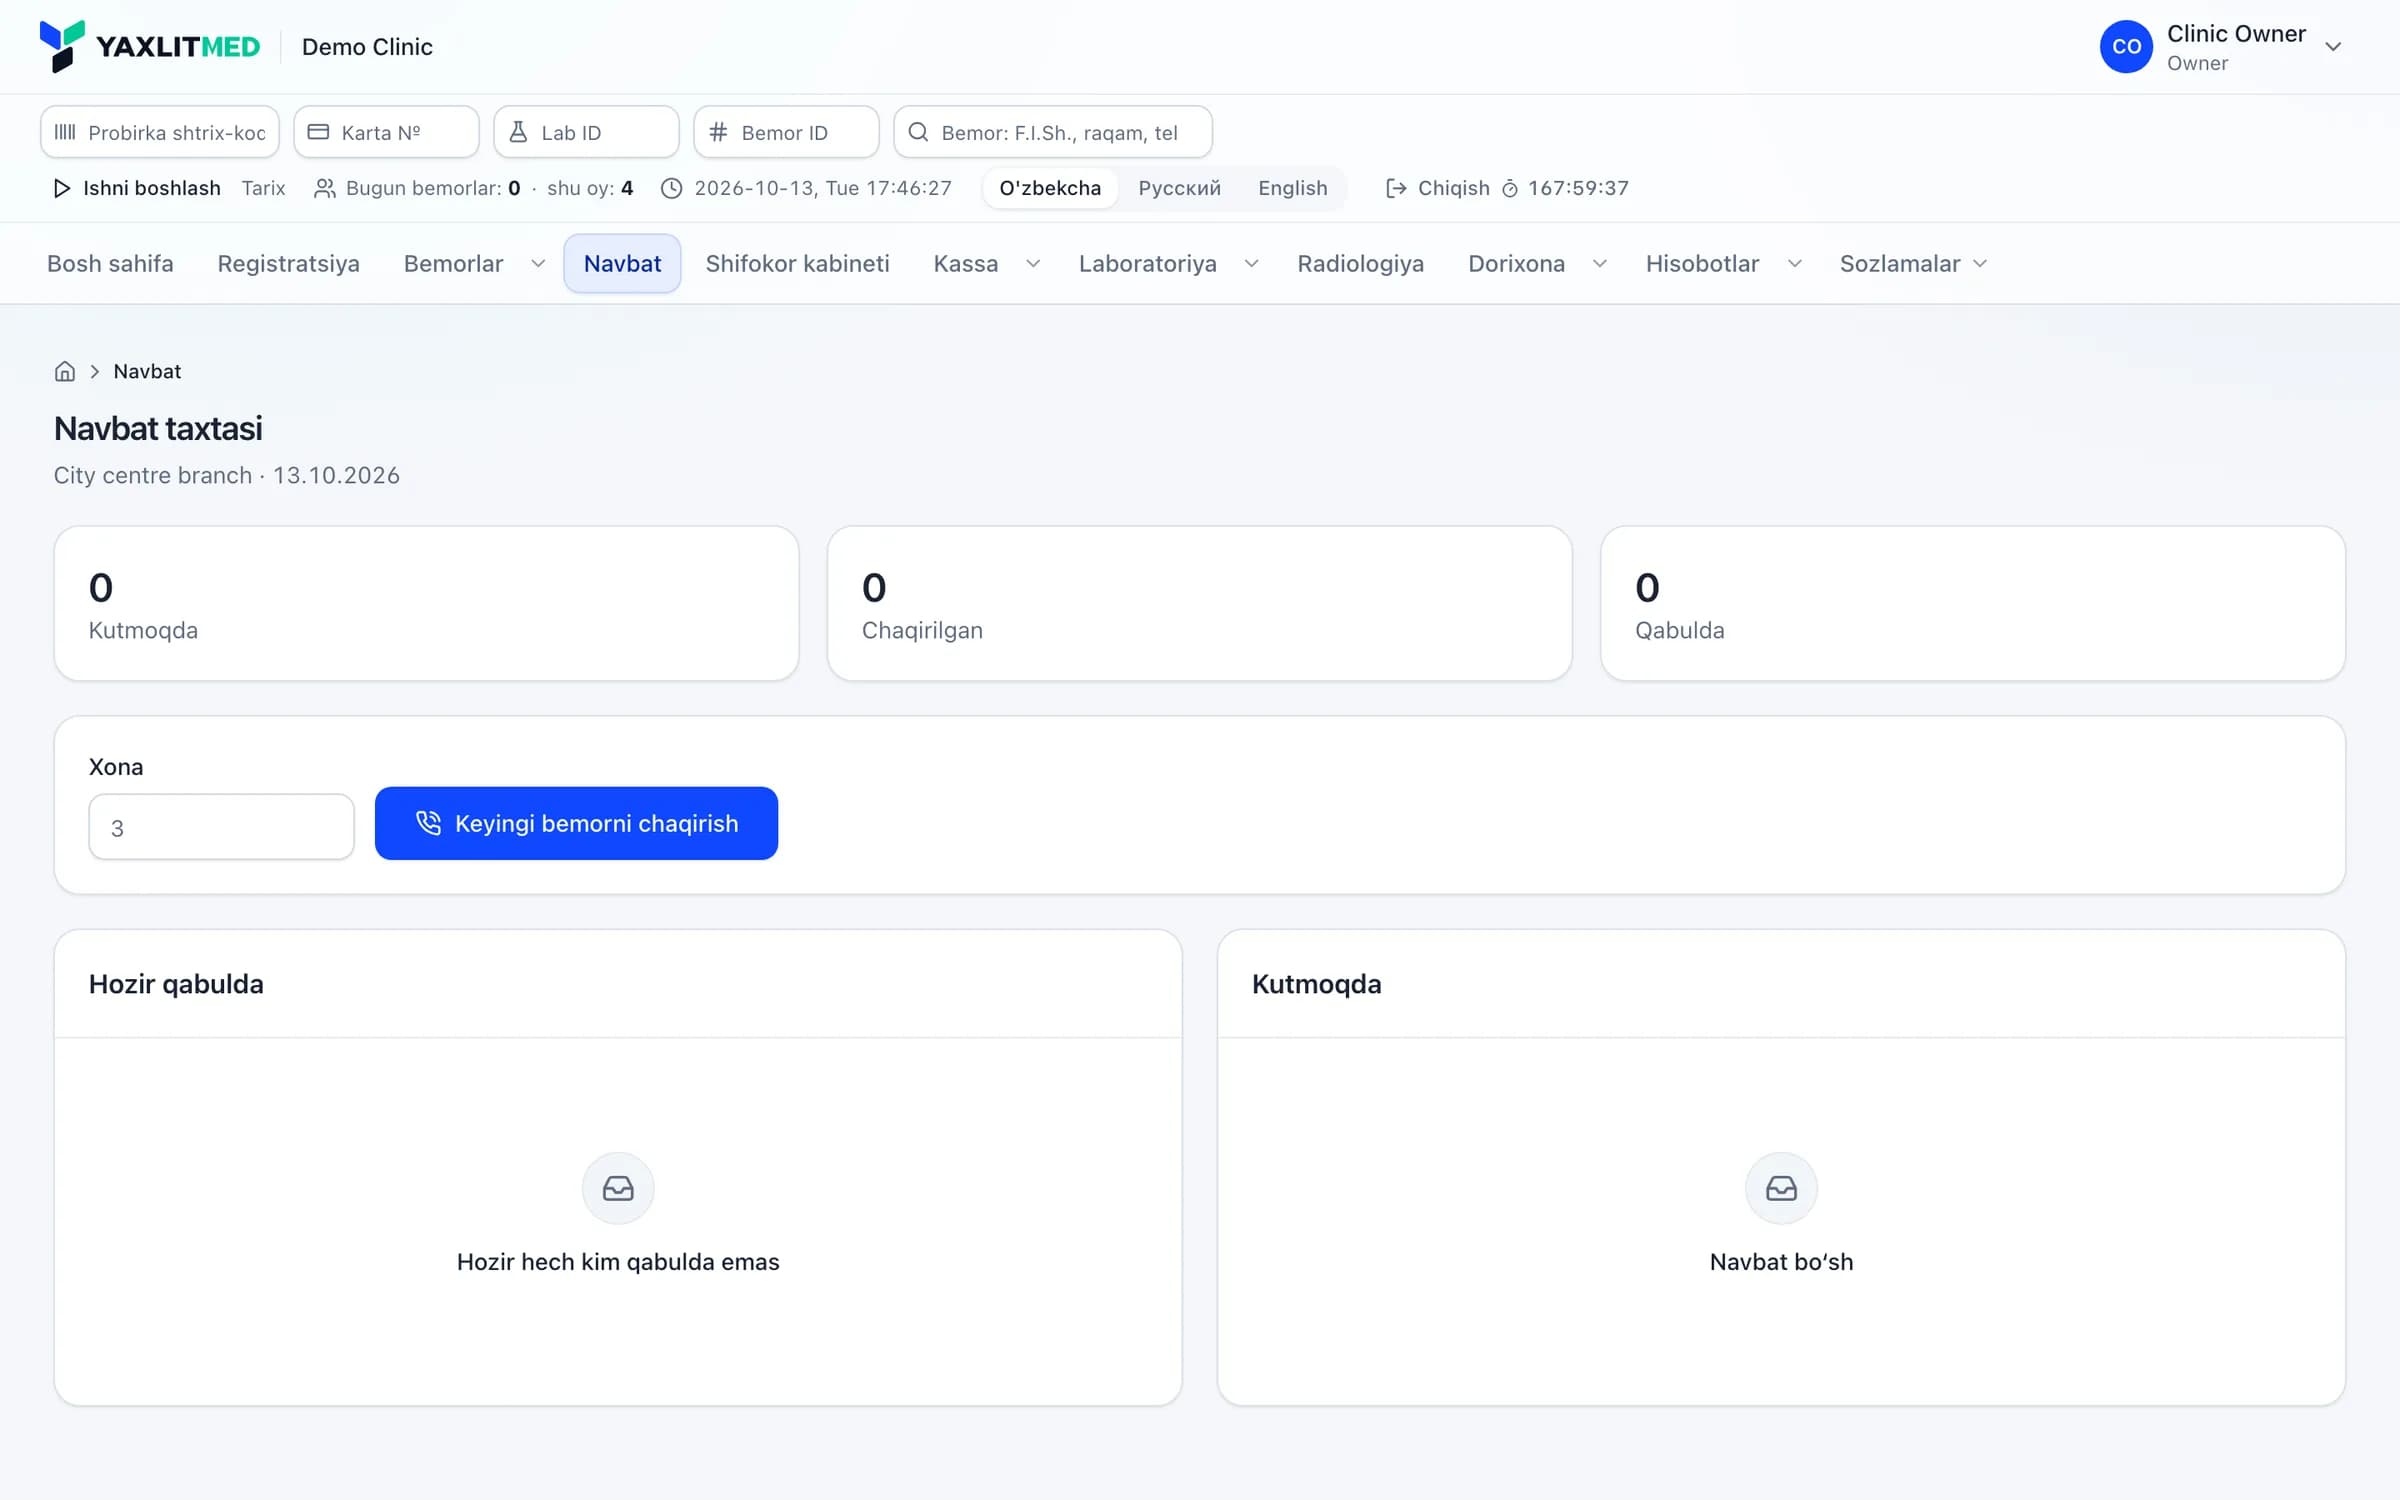
Task: Go to Bosh sahifa tab
Action: [x=110, y=264]
